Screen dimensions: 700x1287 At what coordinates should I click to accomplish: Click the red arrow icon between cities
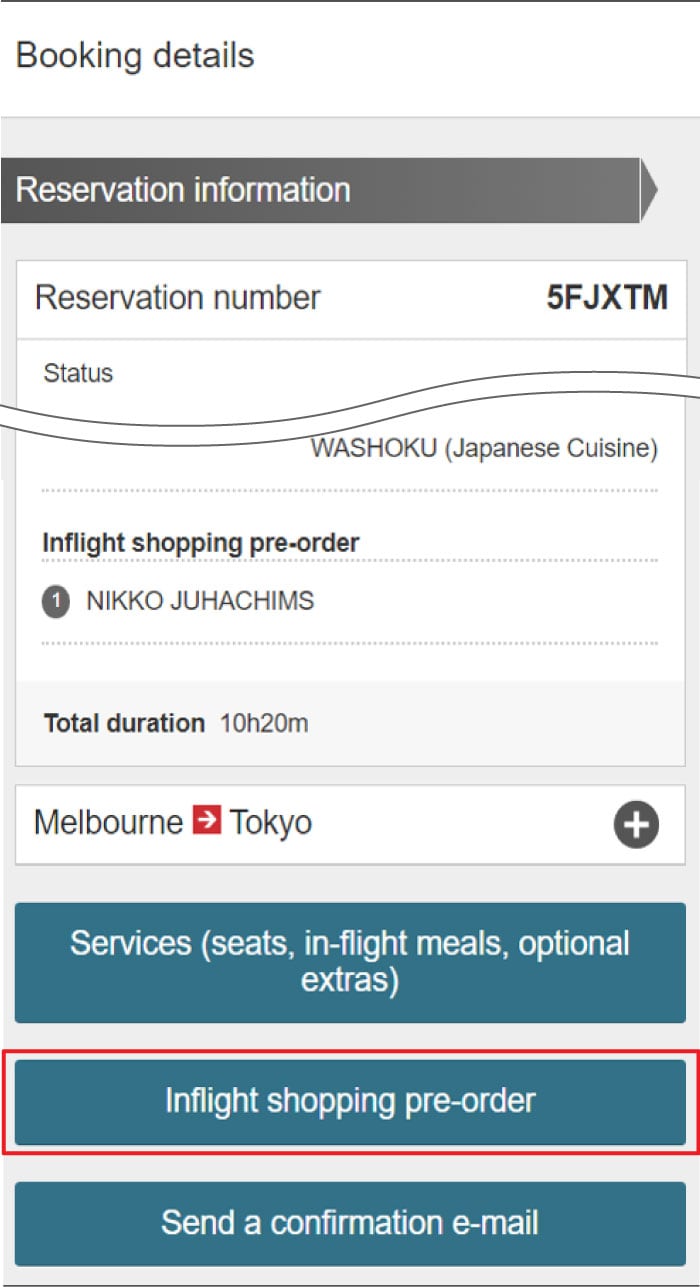point(207,823)
